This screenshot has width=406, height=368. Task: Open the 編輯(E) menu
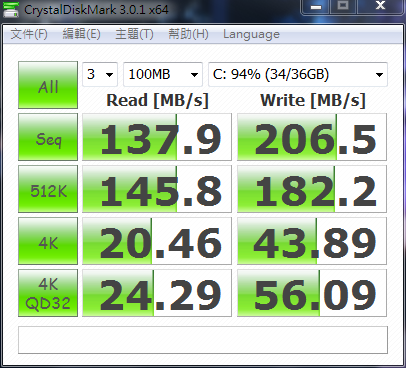[81, 34]
